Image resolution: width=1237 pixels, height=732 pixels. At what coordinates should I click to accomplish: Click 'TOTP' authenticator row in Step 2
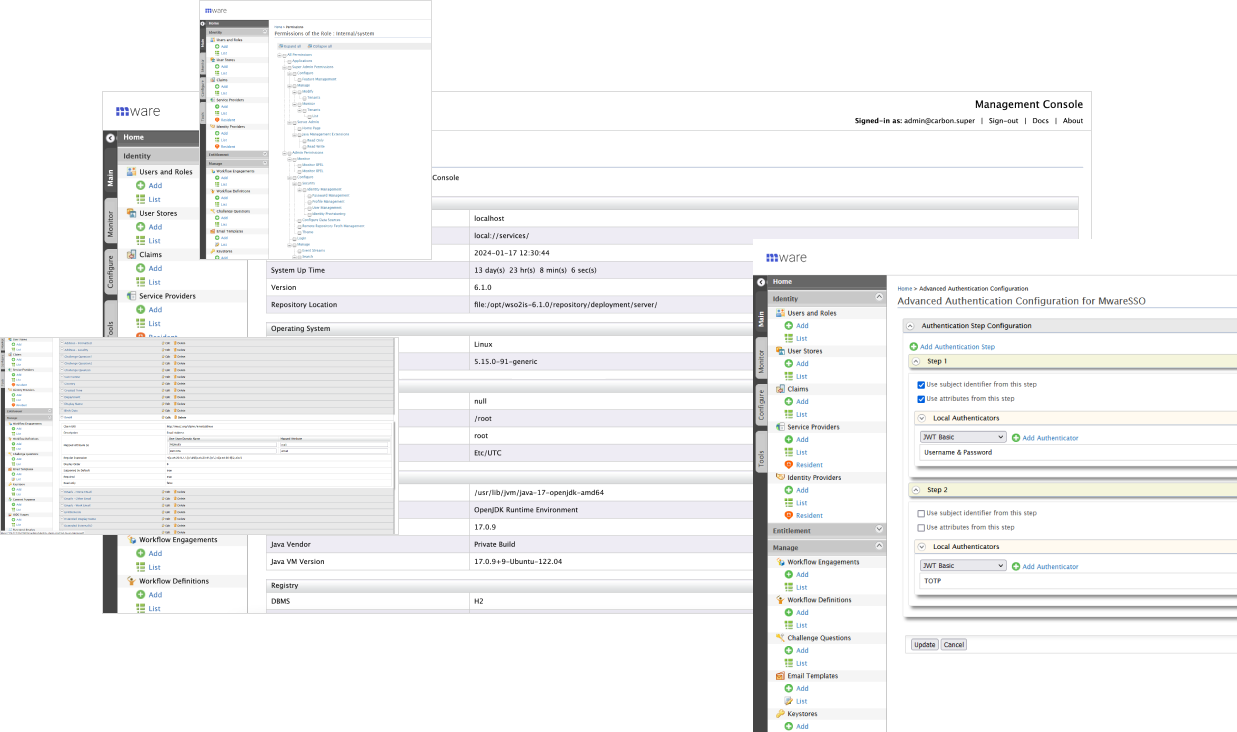click(x=1078, y=580)
